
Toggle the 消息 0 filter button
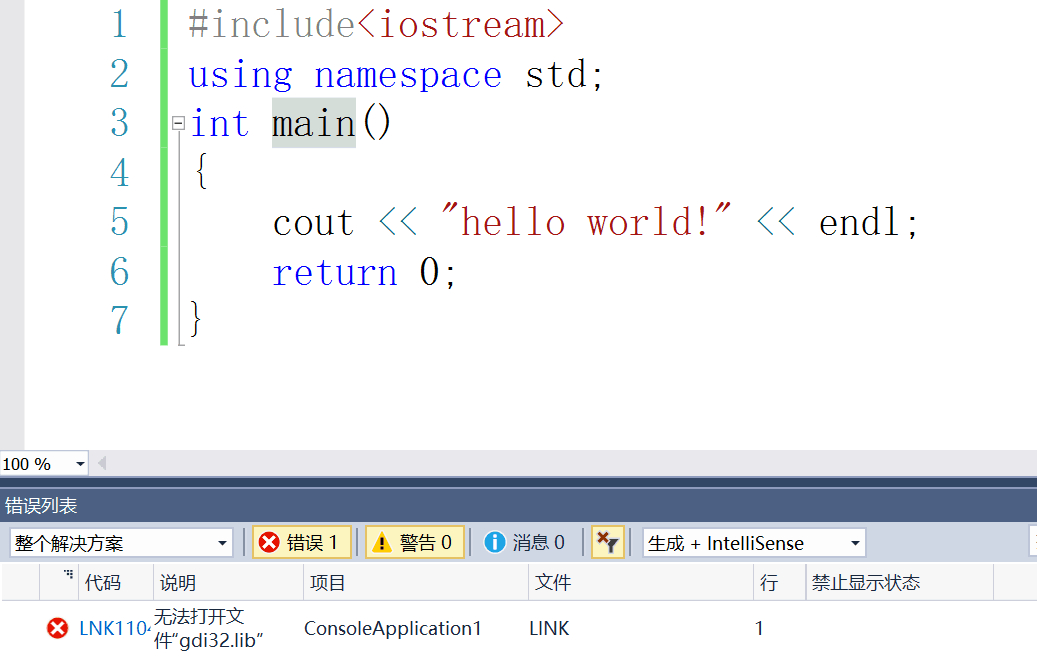point(525,542)
